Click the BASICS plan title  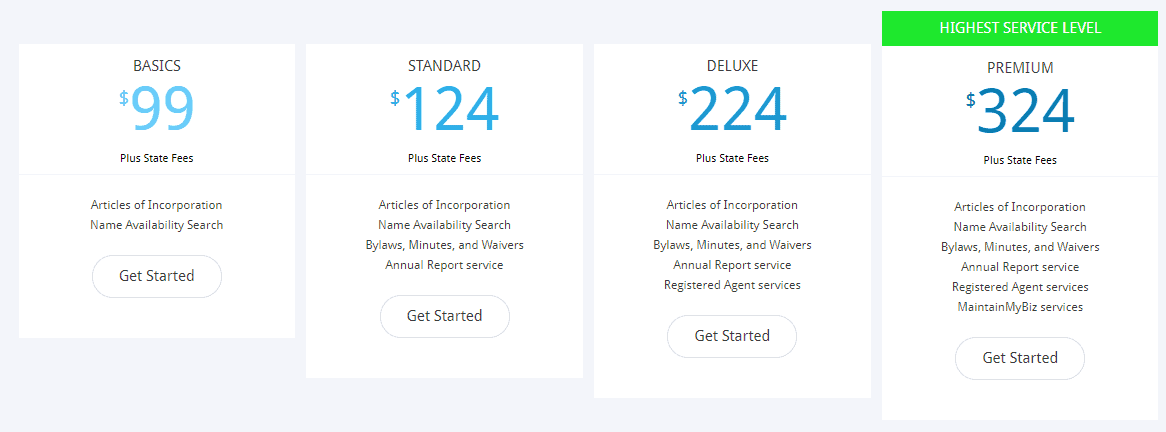(x=157, y=65)
